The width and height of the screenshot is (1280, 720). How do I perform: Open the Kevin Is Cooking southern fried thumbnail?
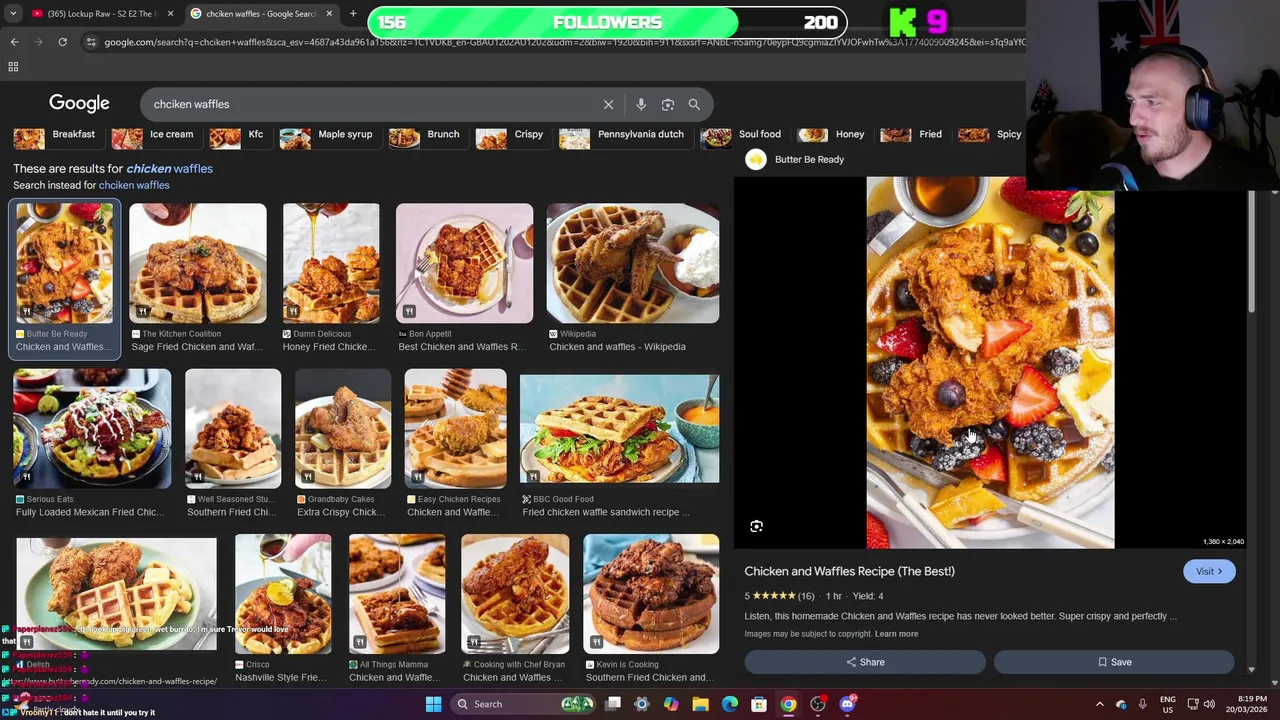[651, 593]
